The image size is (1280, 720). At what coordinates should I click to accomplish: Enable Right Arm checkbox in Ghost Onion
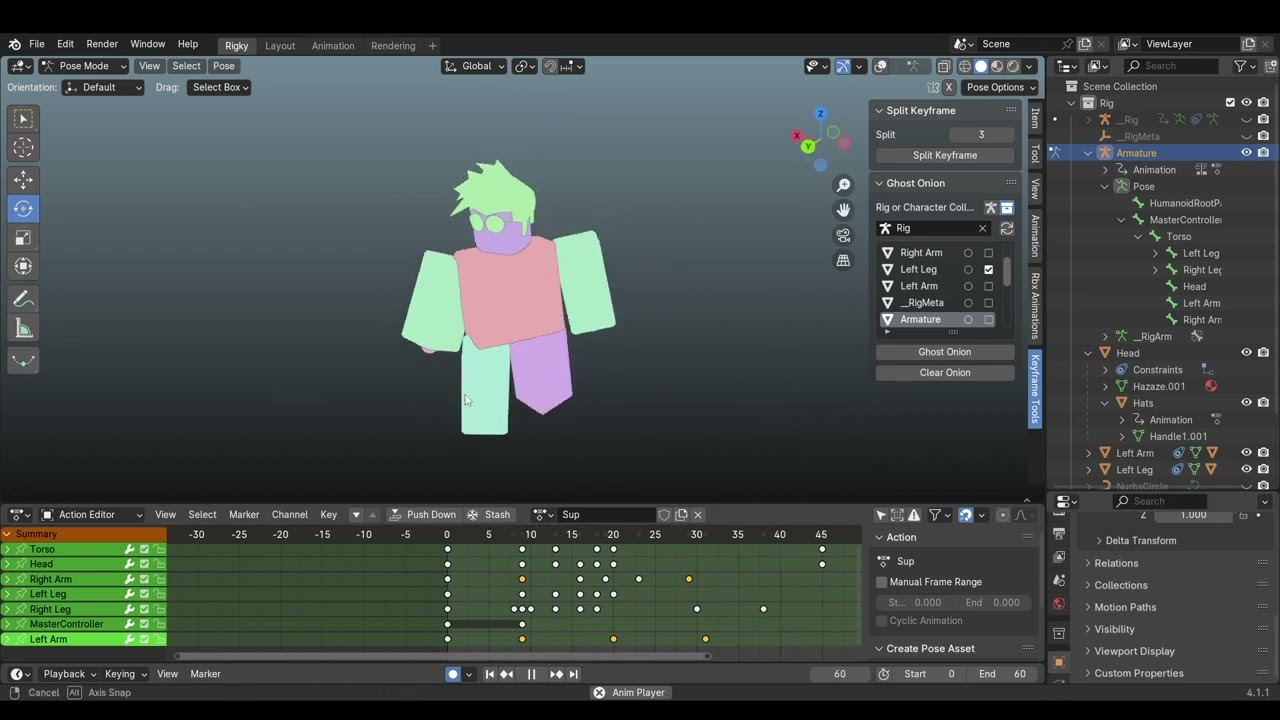[x=988, y=253]
